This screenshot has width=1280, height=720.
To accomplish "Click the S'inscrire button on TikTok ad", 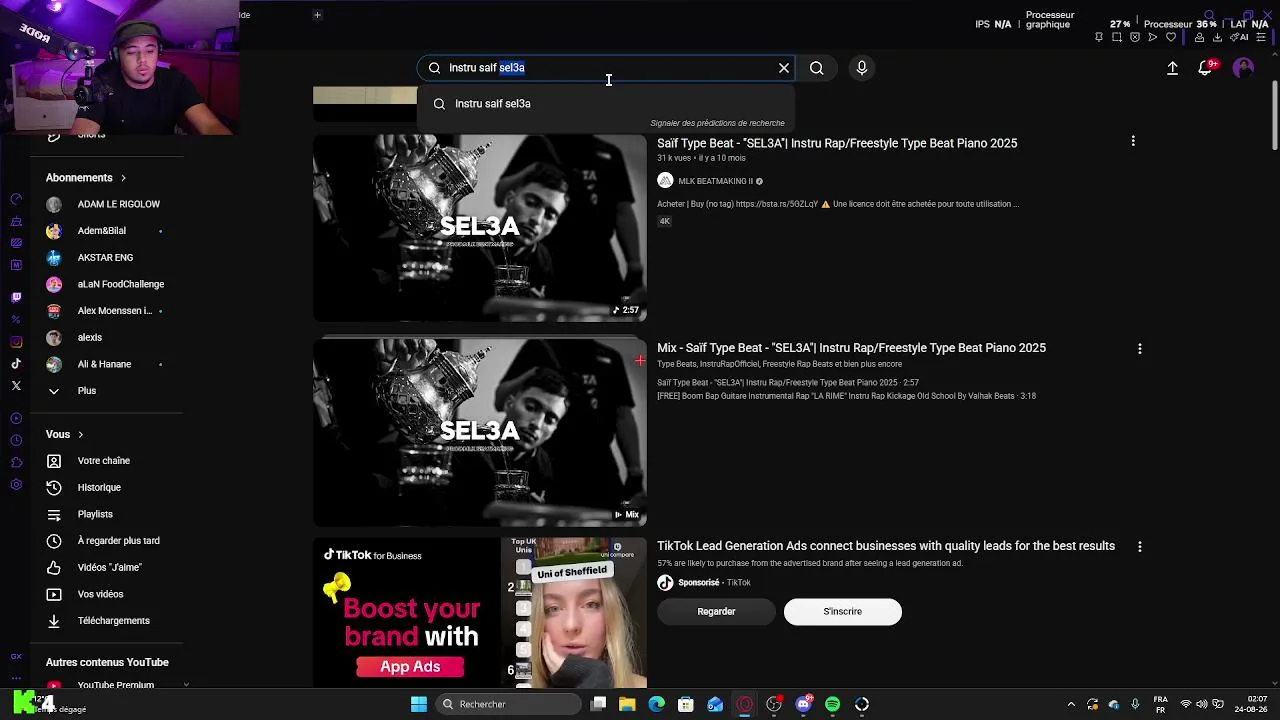I will (842, 611).
